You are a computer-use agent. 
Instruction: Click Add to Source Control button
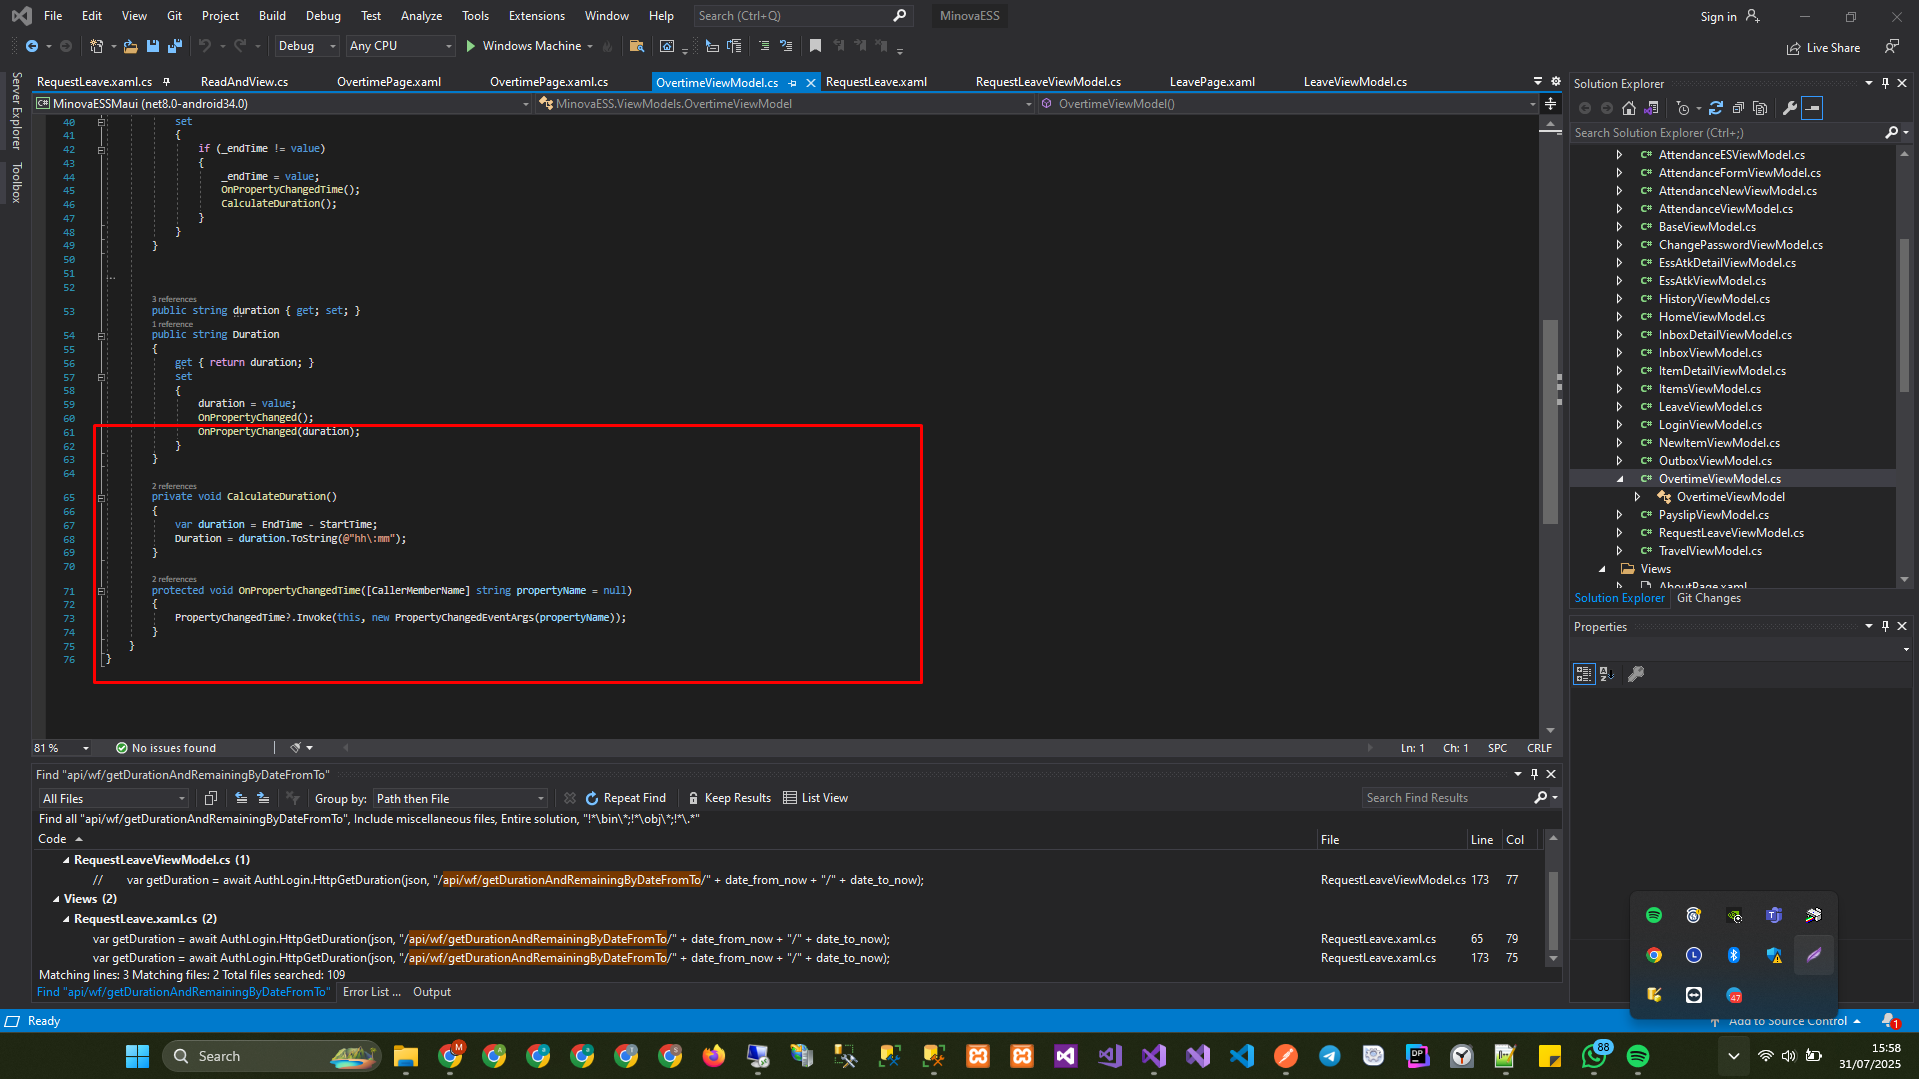tap(1786, 1021)
